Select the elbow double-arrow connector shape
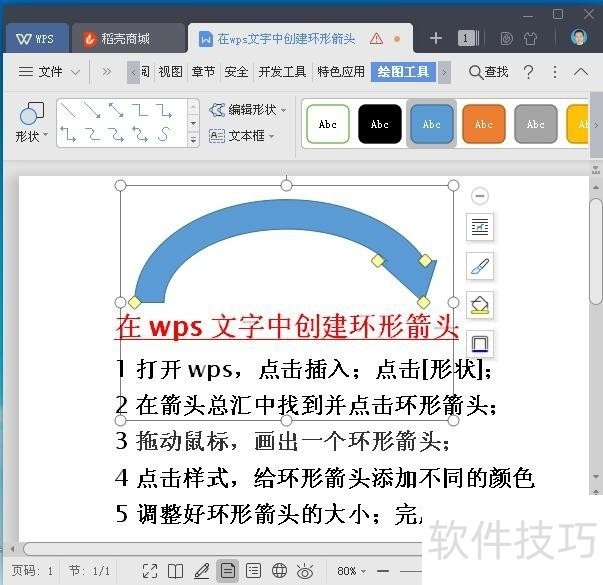The width and height of the screenshot is (603, 585). point(68,134)
